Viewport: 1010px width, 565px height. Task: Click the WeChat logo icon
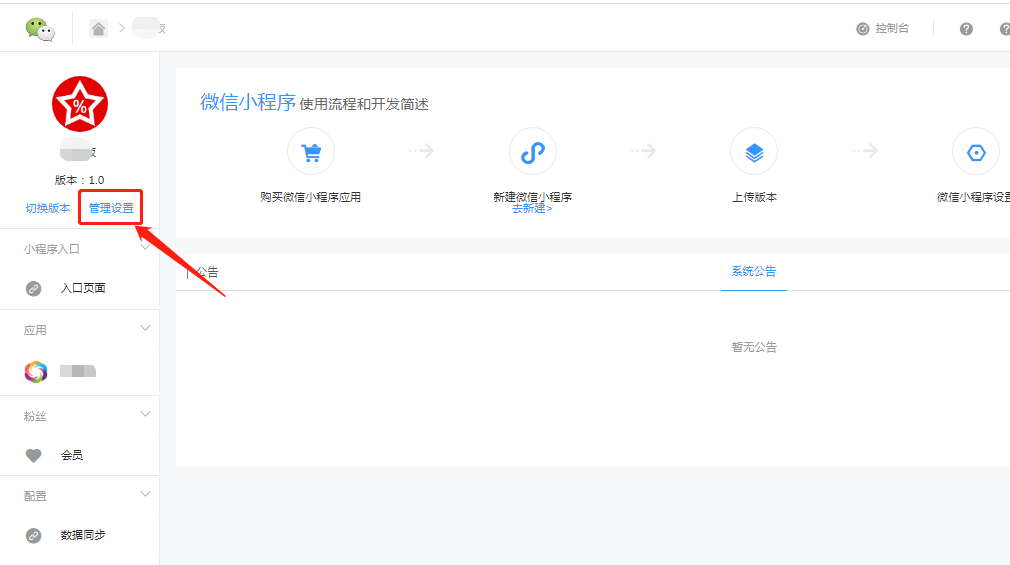point(40,29)
